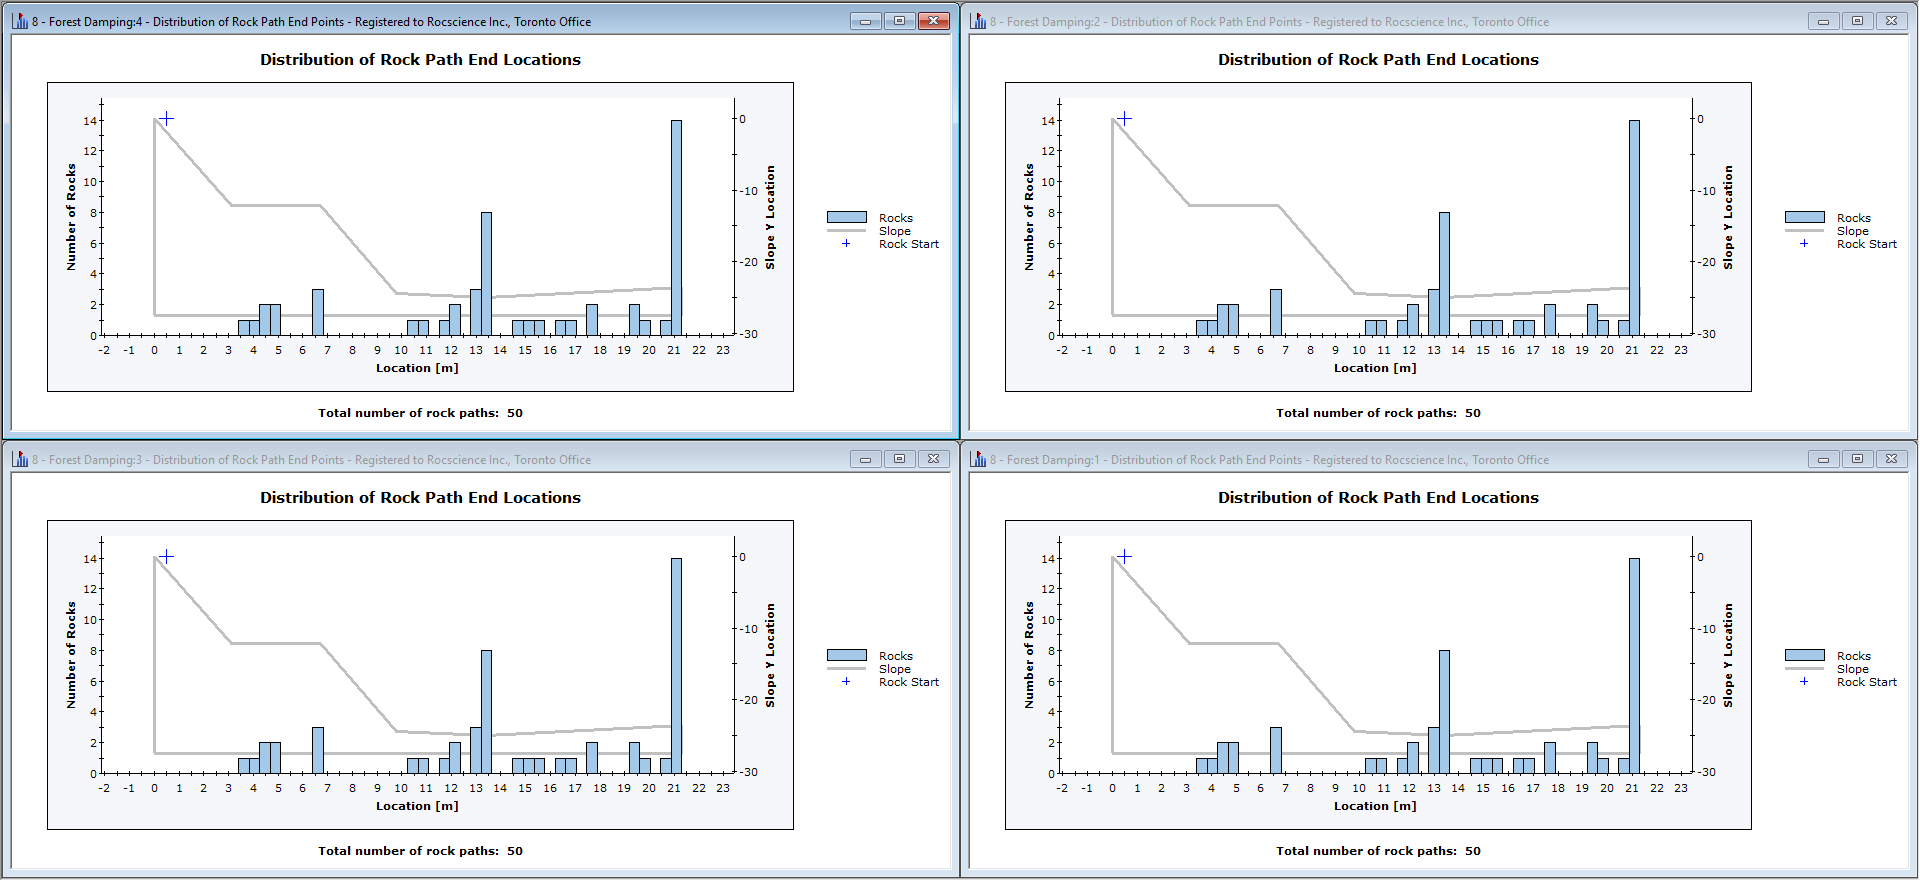The height and width of the screenshot is (881, 1920).
Task: Minimize the Forest Damping:4 window
Action: [x=865, y=21]
